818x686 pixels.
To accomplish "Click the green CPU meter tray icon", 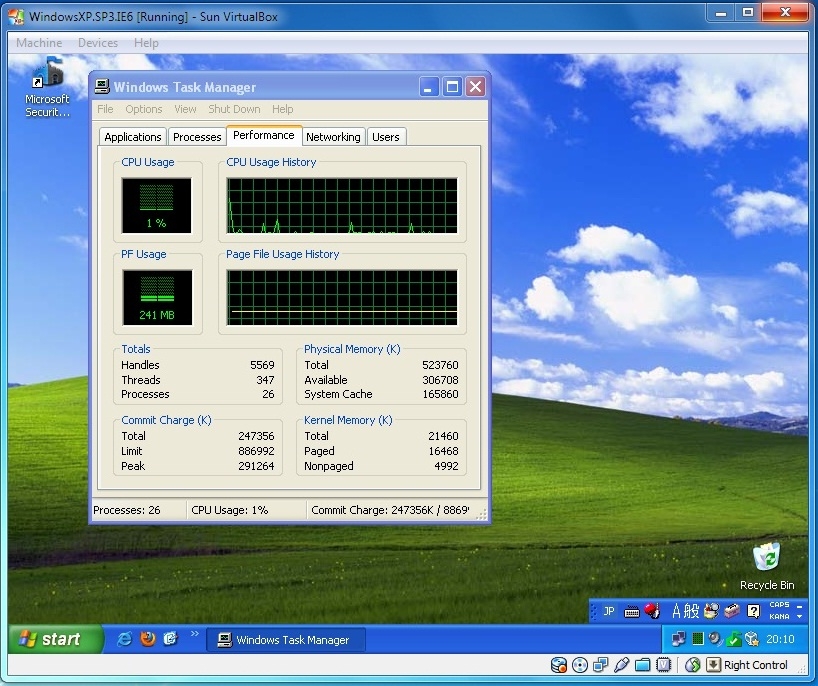I will (697, 639).
